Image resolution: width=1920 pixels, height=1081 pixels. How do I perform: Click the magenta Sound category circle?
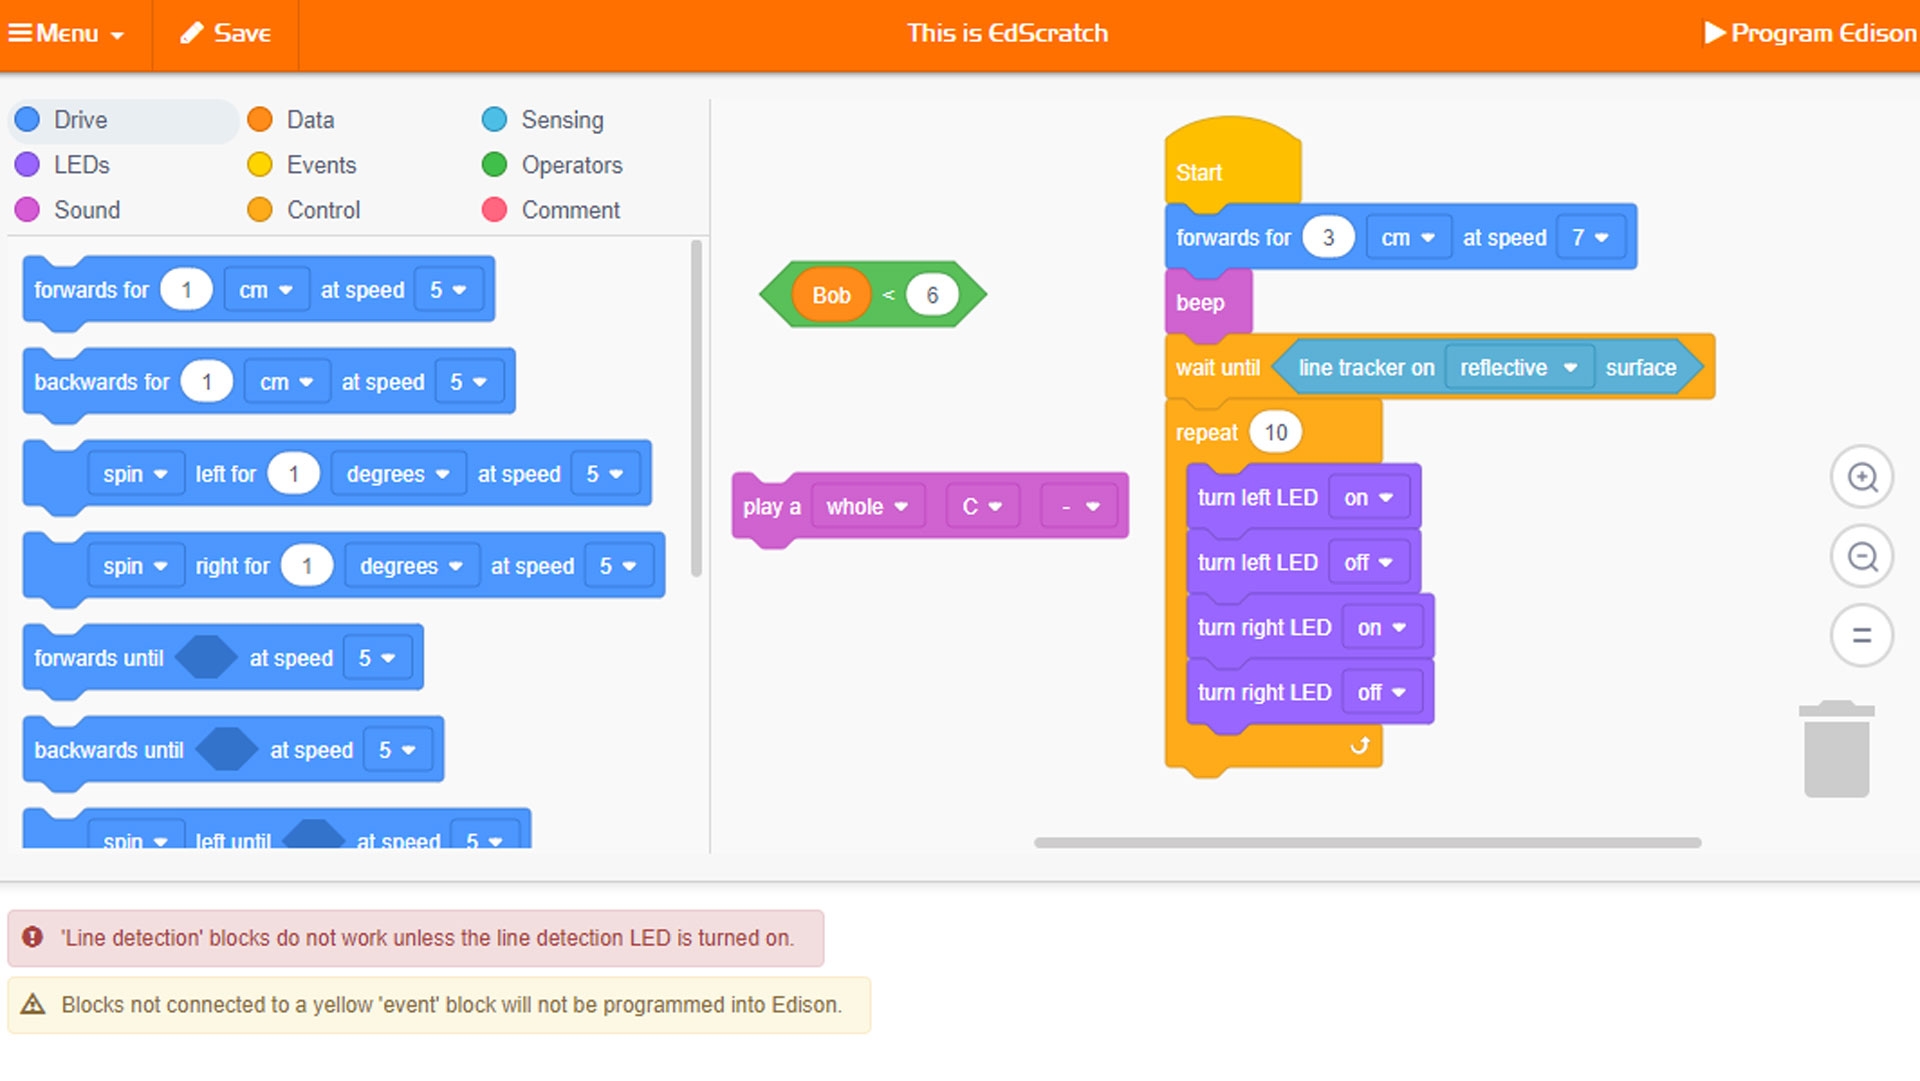pyautogui.click(x=28, y=210)
